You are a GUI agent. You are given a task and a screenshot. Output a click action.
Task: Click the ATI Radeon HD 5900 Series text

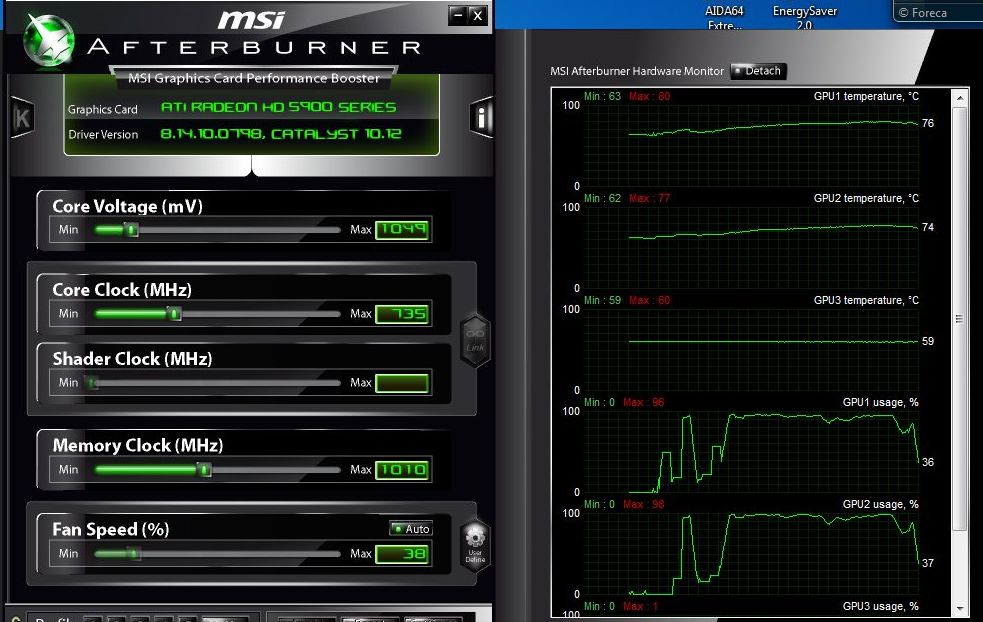(278, 107)
